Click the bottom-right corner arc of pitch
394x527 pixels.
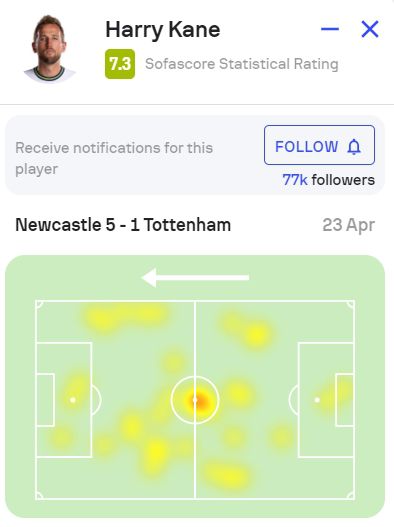[x=351, y=495]
